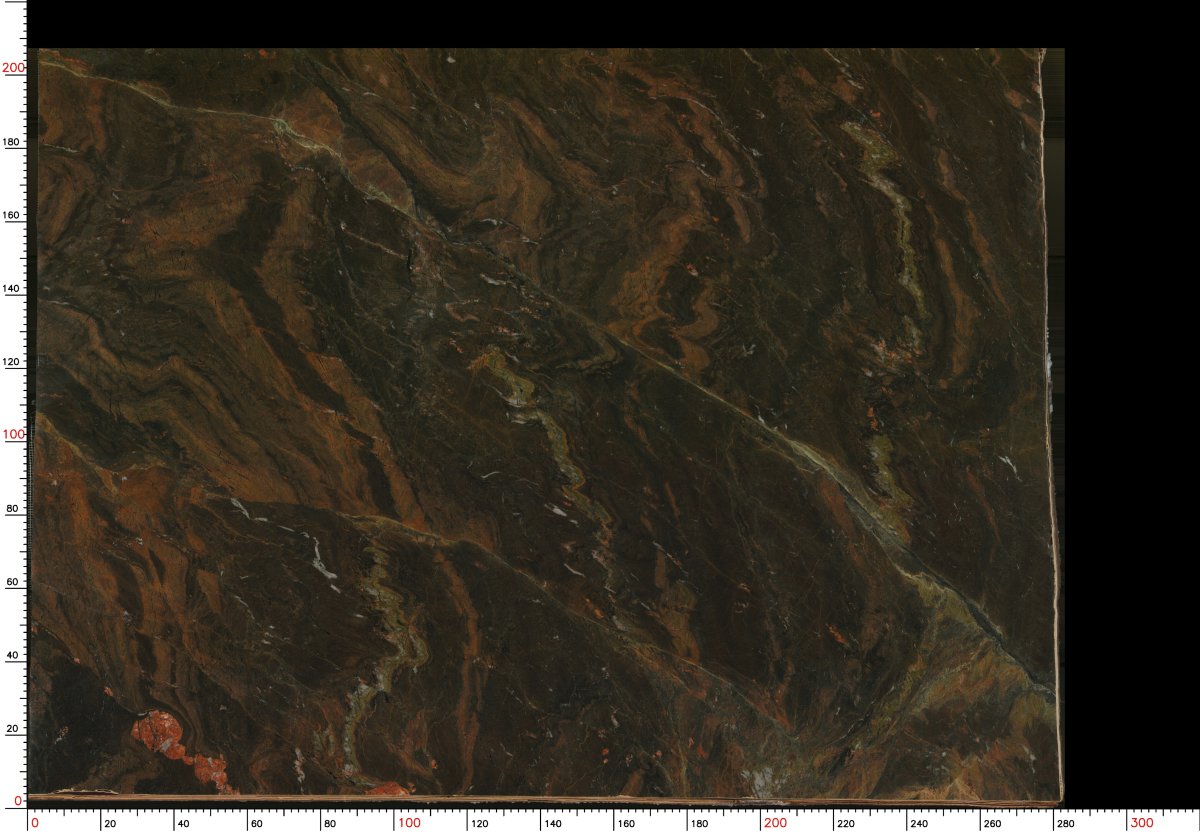Viewport: 1200px width, 836px height.
Task: Click the red 200 label on horizontal ruler
Action: pyautogui.click(x=776, y=823)
